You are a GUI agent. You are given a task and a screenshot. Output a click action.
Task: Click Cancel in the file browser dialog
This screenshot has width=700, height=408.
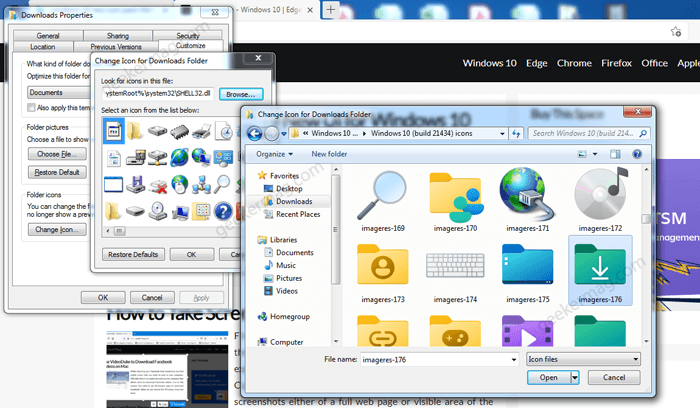coord(614,377)
